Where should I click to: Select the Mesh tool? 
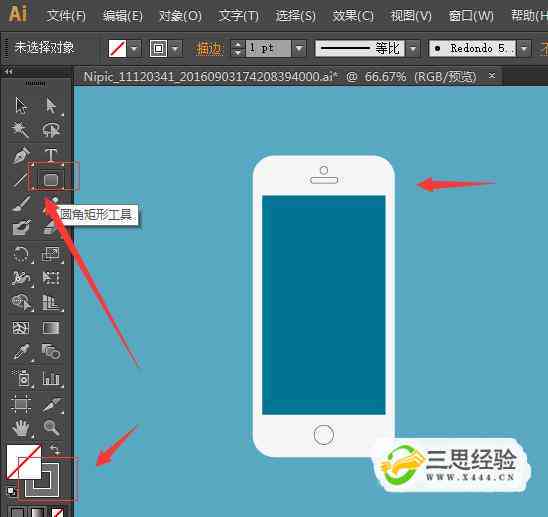coord(21,328)
